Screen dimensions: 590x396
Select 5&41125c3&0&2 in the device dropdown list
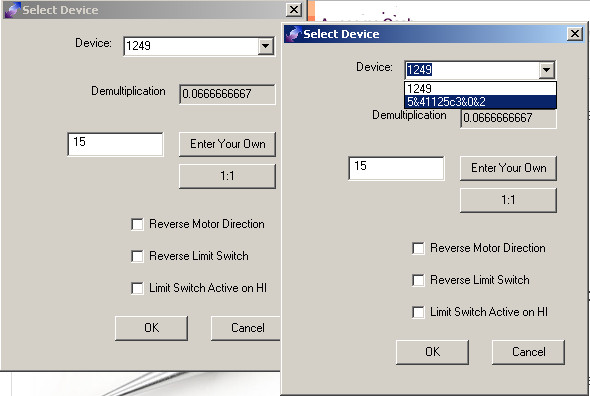click(481, 102)
